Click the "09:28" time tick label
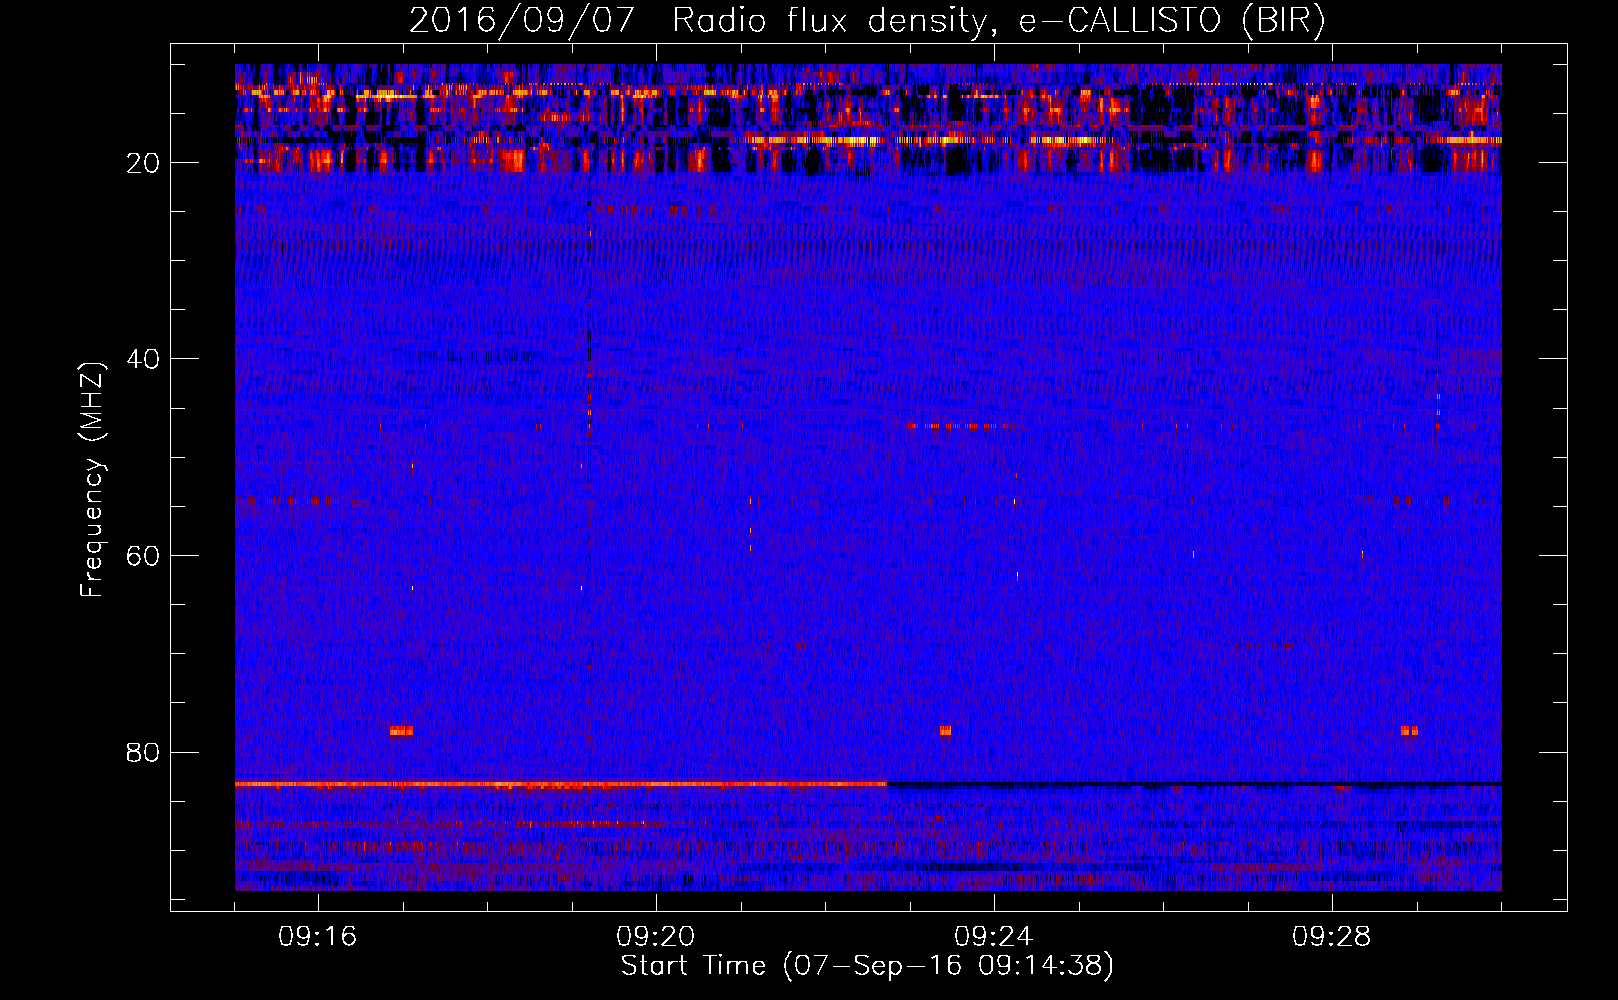 pyautogui.click(x=1332, y=937)
